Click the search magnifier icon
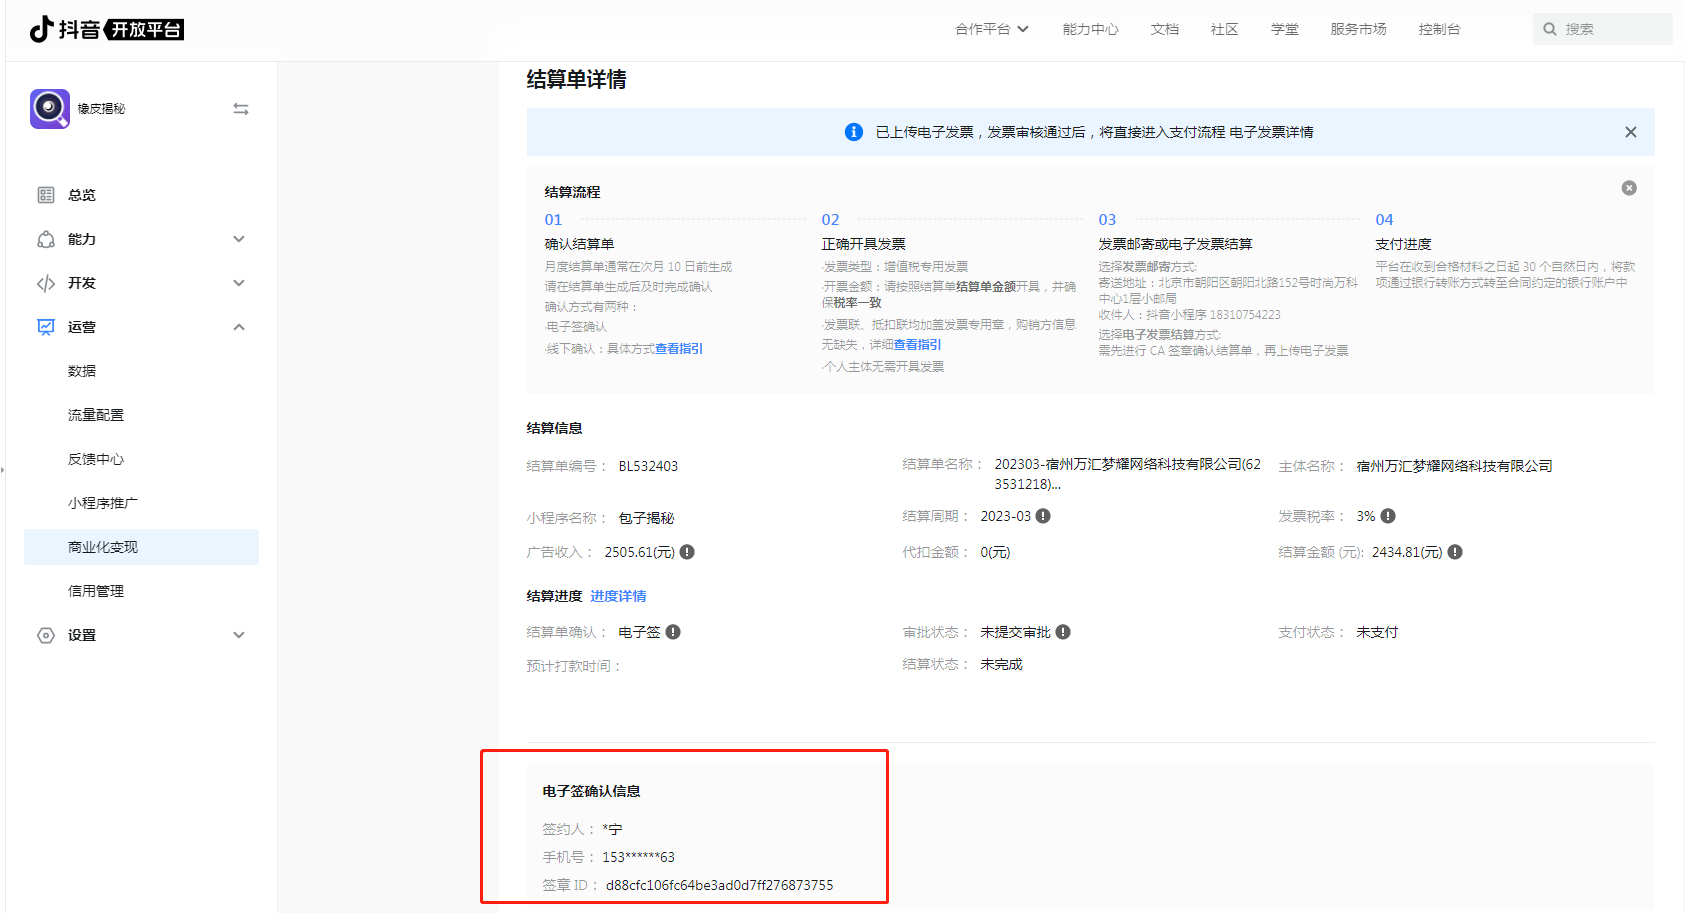This screenshot has width=1685, height=913. 1549,29
